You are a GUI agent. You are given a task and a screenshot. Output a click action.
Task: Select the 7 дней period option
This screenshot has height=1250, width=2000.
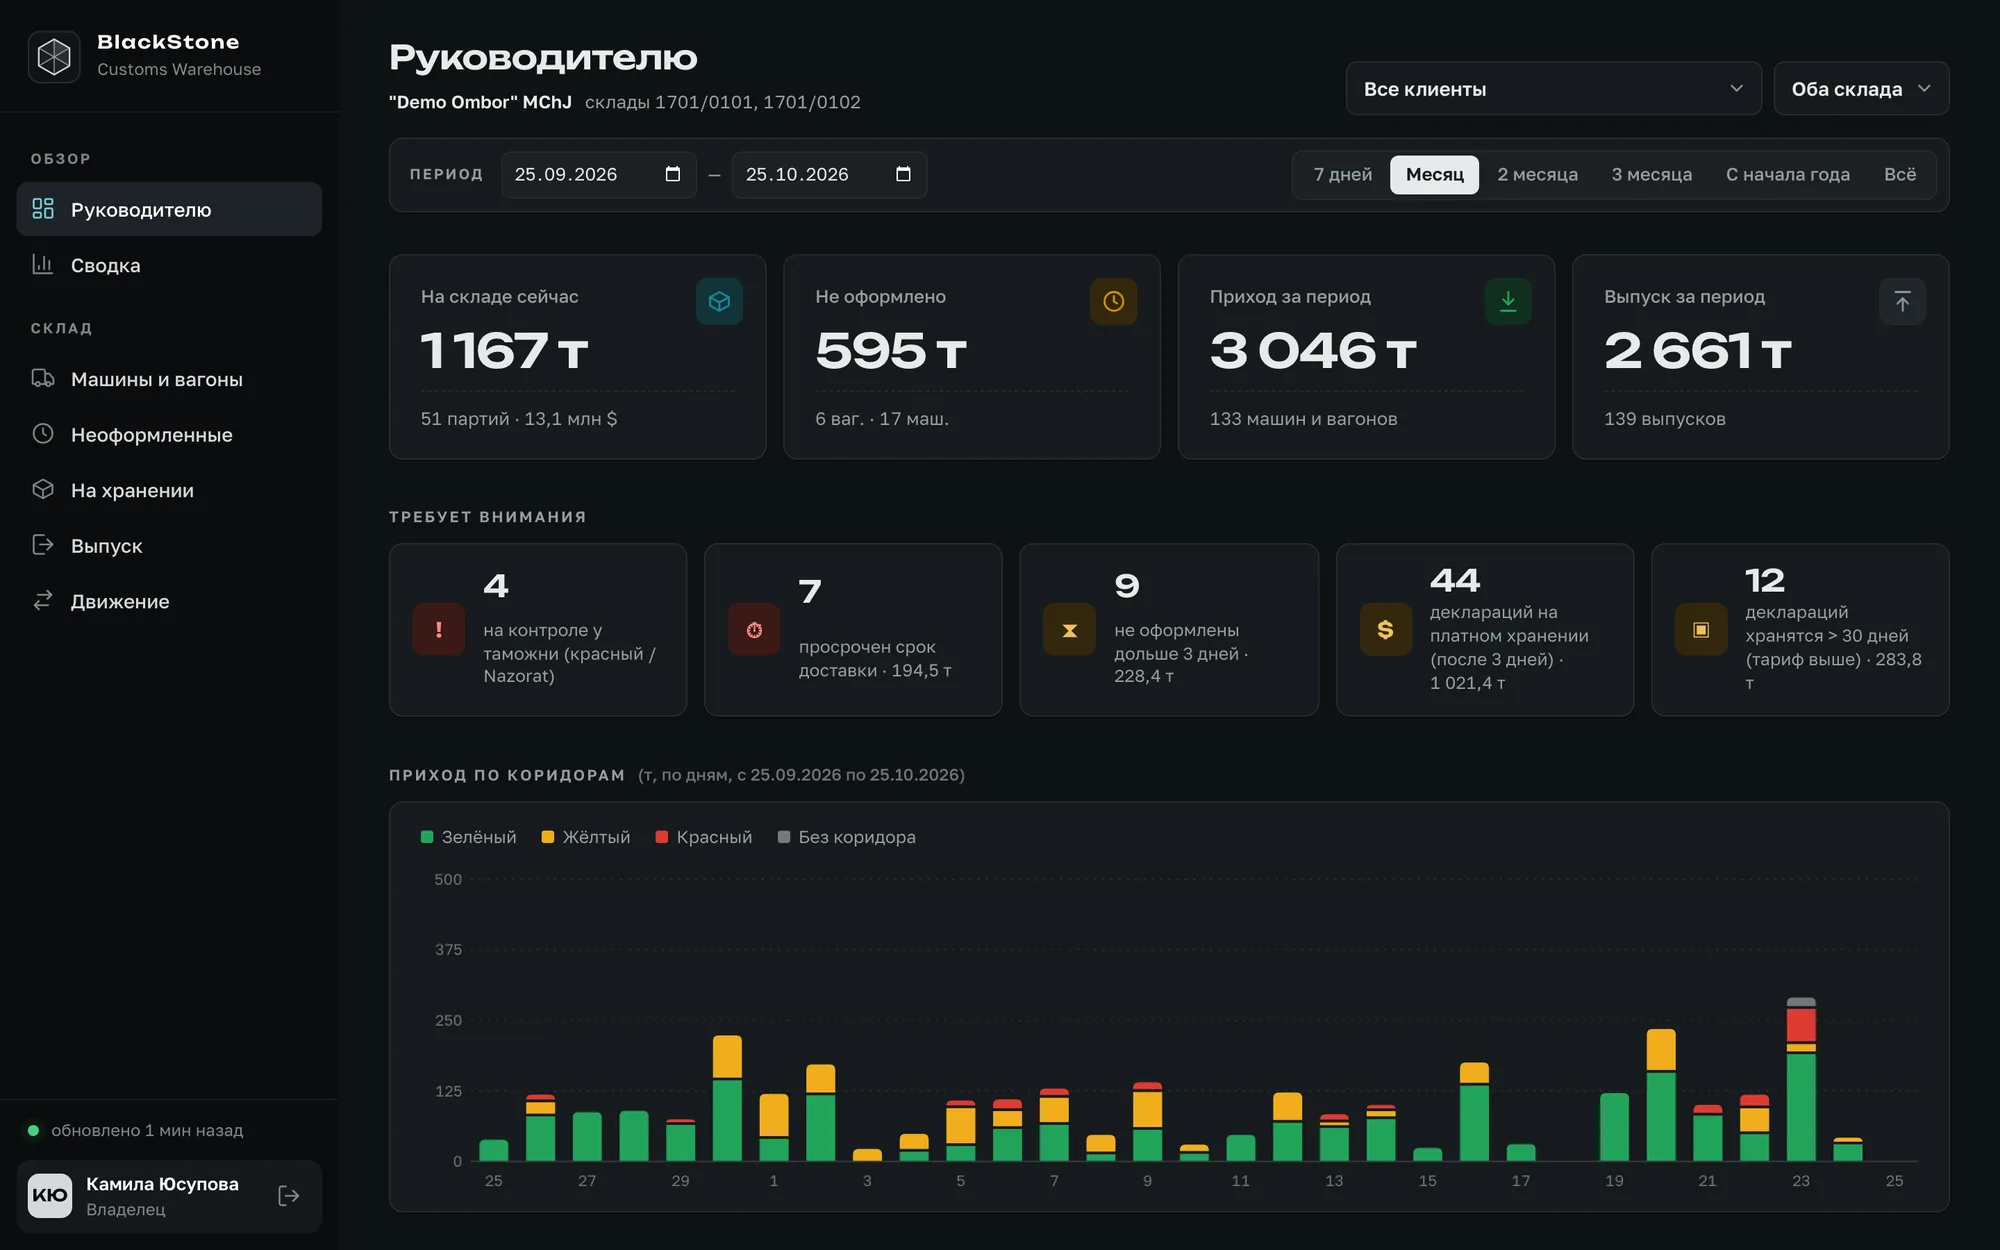tap(1343, 174)
